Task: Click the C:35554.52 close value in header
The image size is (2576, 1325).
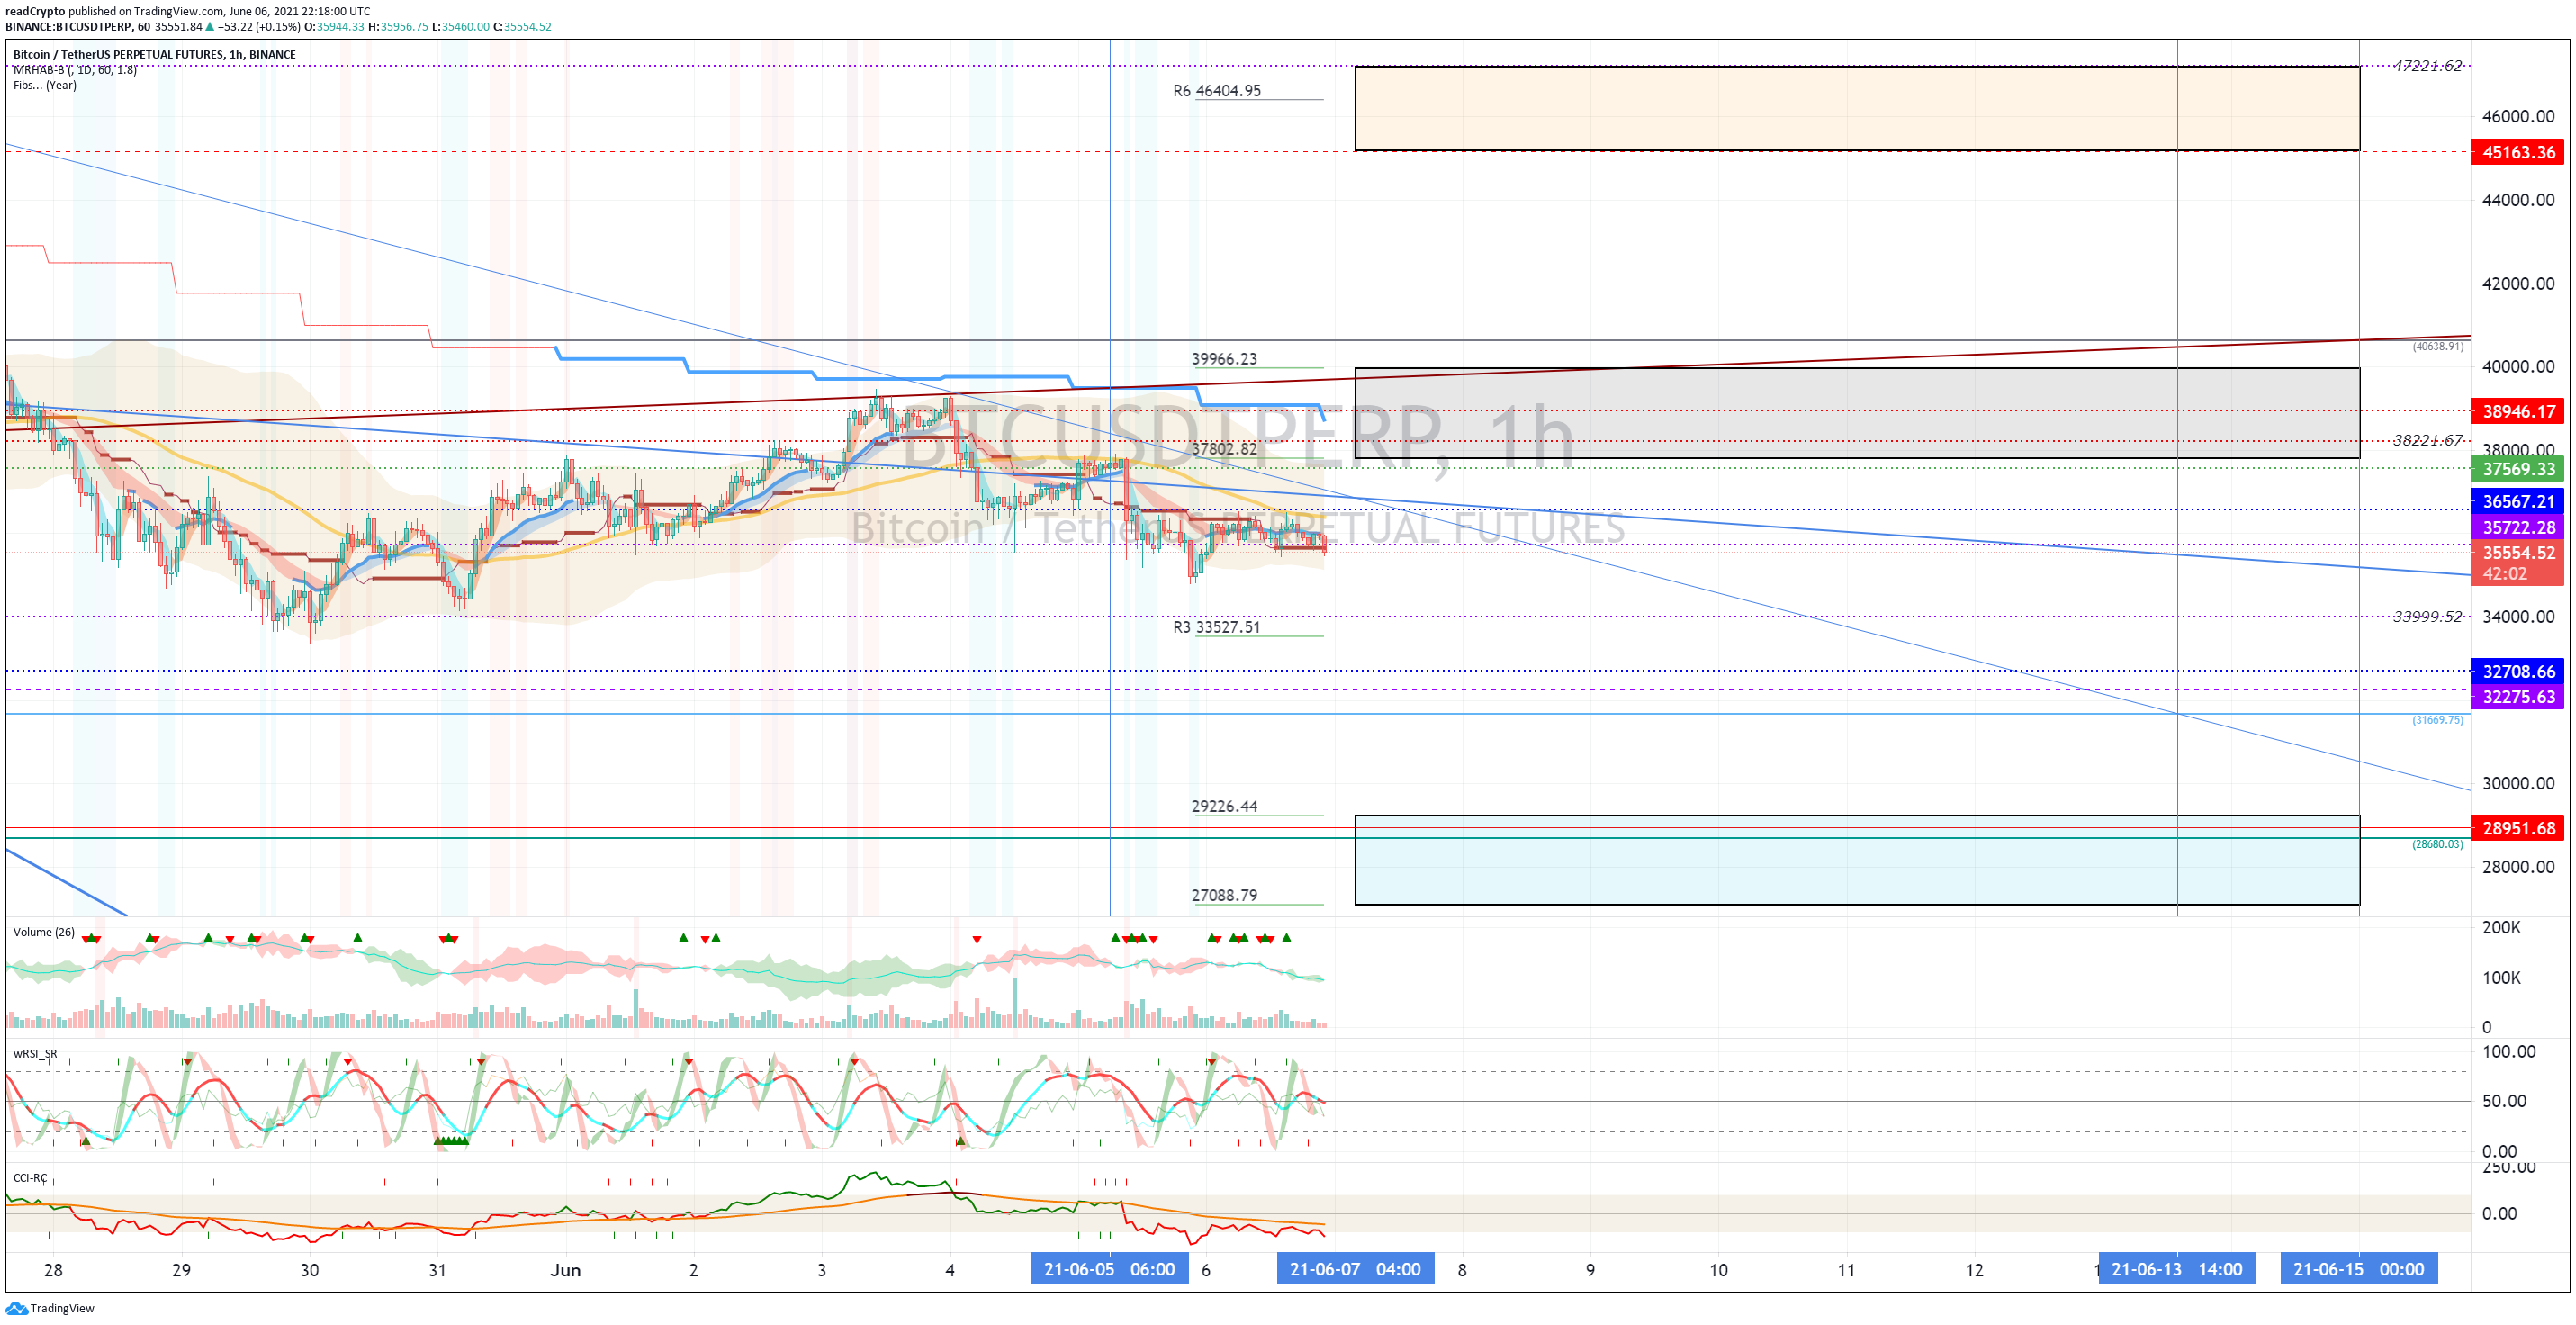Action: [x=522, y=27]
